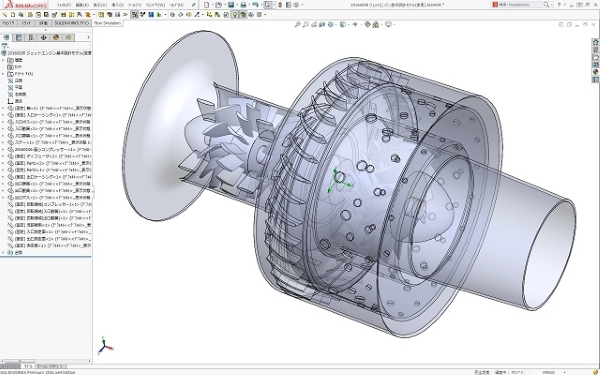Expand the 合致 mates folder
This screenshot has width=600, height=375.
[x=3, y=253]
